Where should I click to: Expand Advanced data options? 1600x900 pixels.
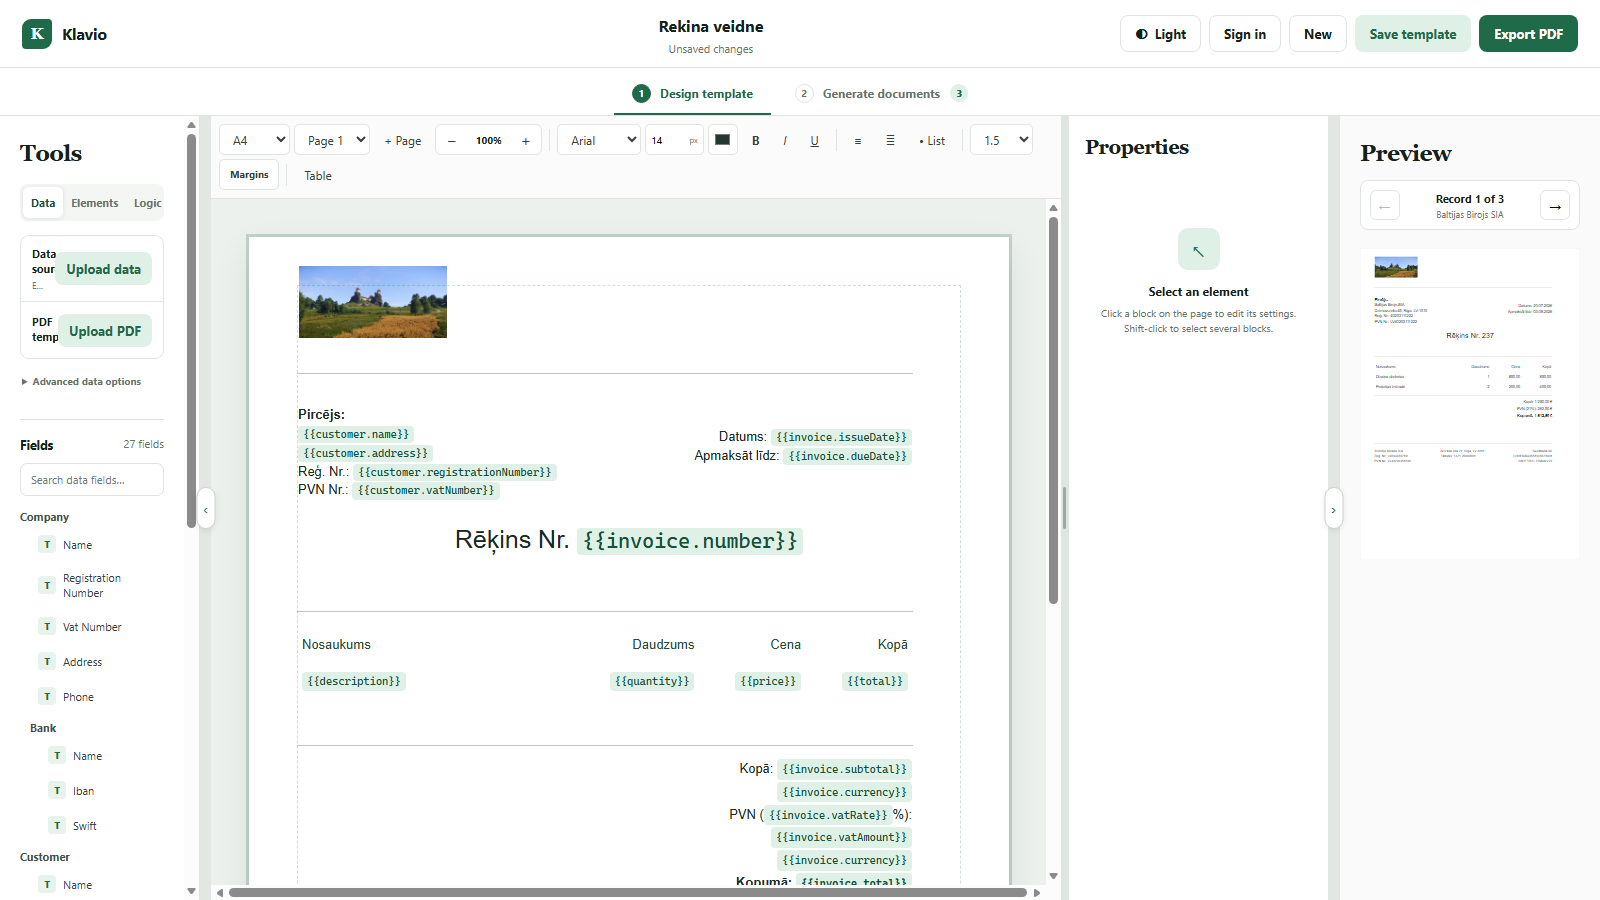(x=81, y=382)
